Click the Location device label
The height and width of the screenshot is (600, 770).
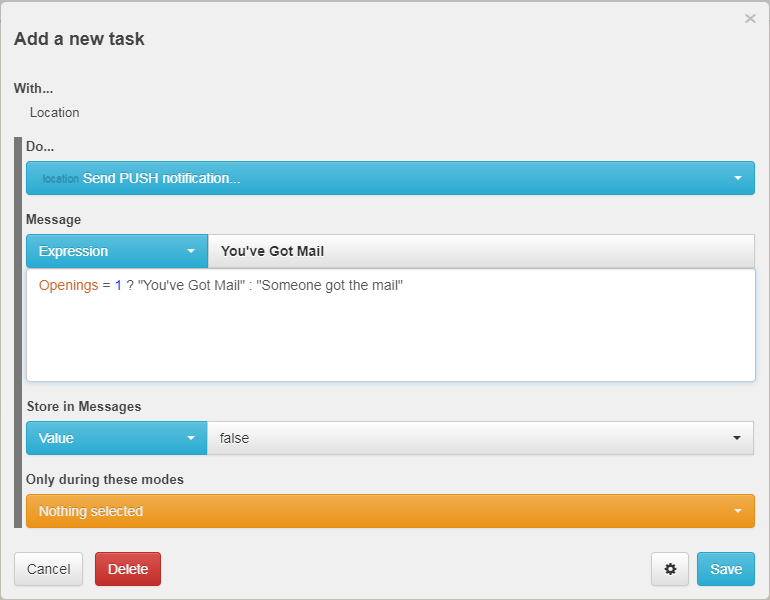(55, 112)
